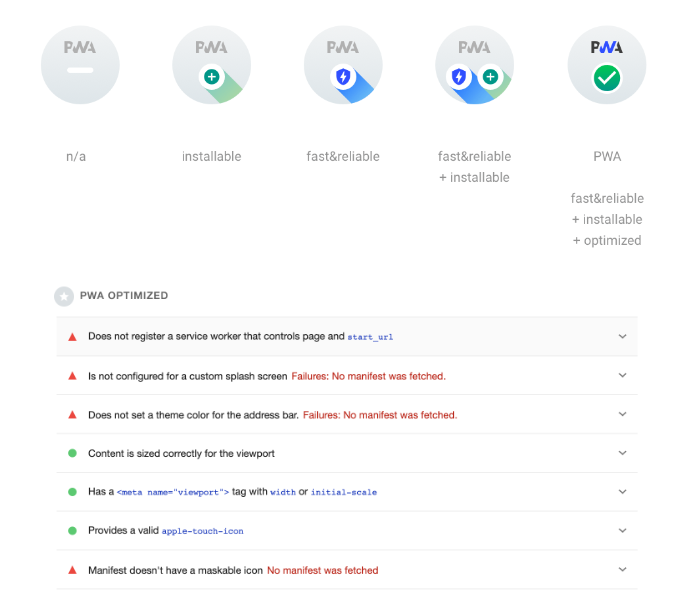Screen dimensions: 685x611
Task: Click the apple-touch-icon code text
Action: click(203, 531)
